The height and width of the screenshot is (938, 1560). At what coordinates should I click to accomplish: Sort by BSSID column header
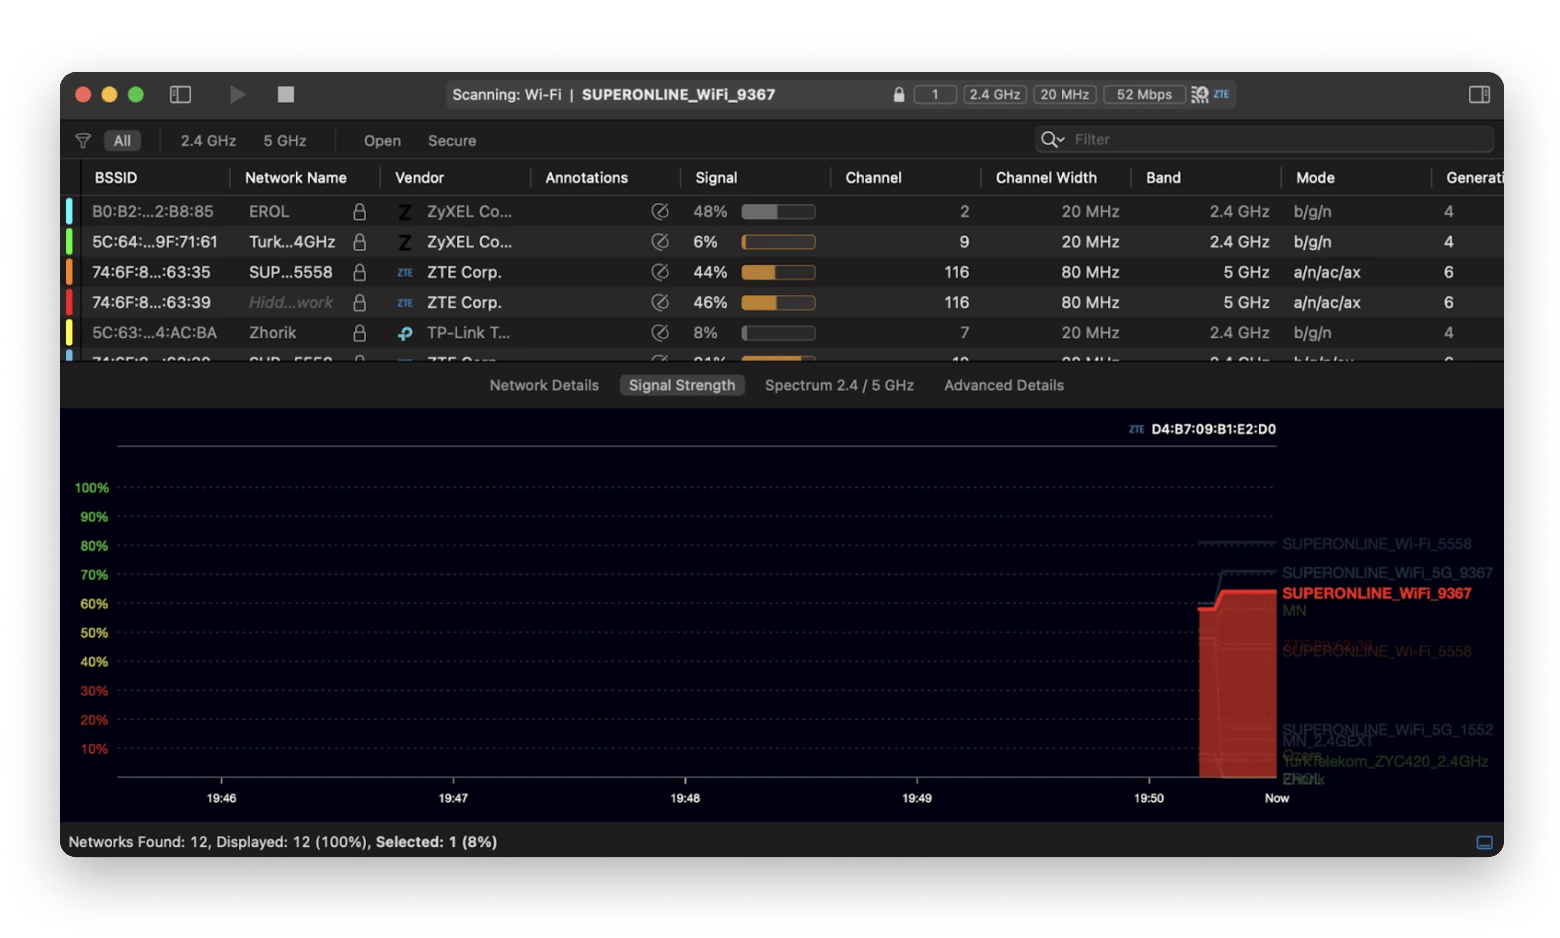click(x=116, y=177)
